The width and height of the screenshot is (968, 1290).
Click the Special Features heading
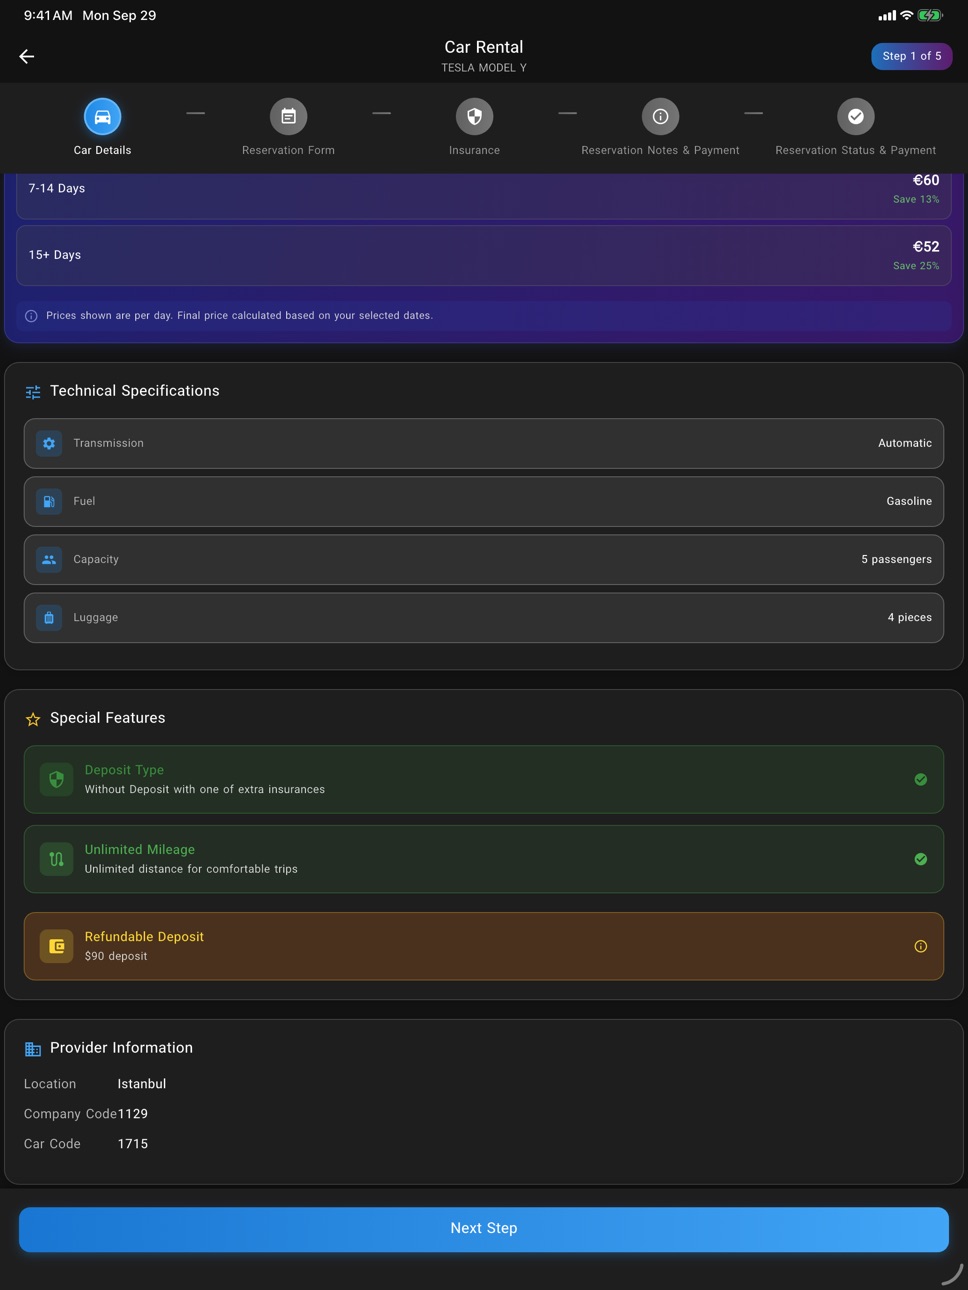[x=108, y=718]
